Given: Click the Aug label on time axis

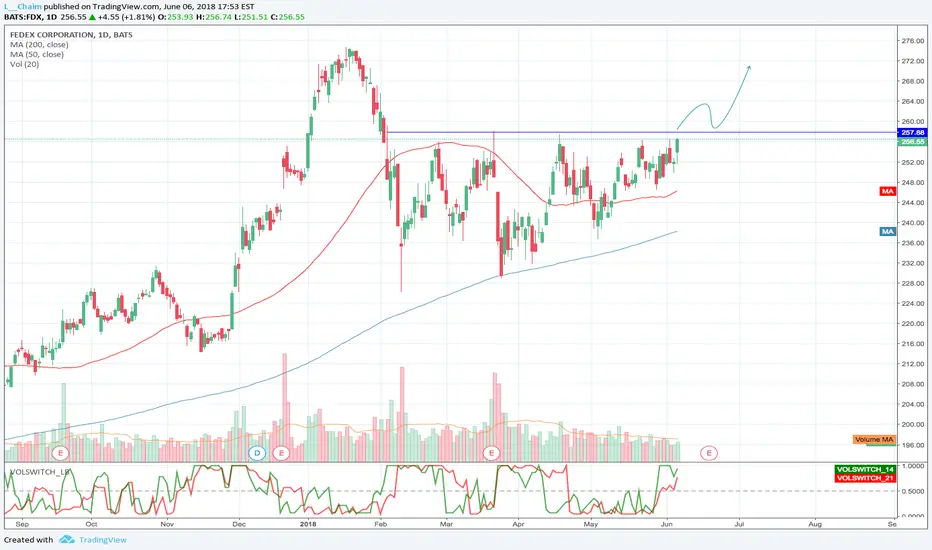Looking at the screenshot, I should [815, 524].
